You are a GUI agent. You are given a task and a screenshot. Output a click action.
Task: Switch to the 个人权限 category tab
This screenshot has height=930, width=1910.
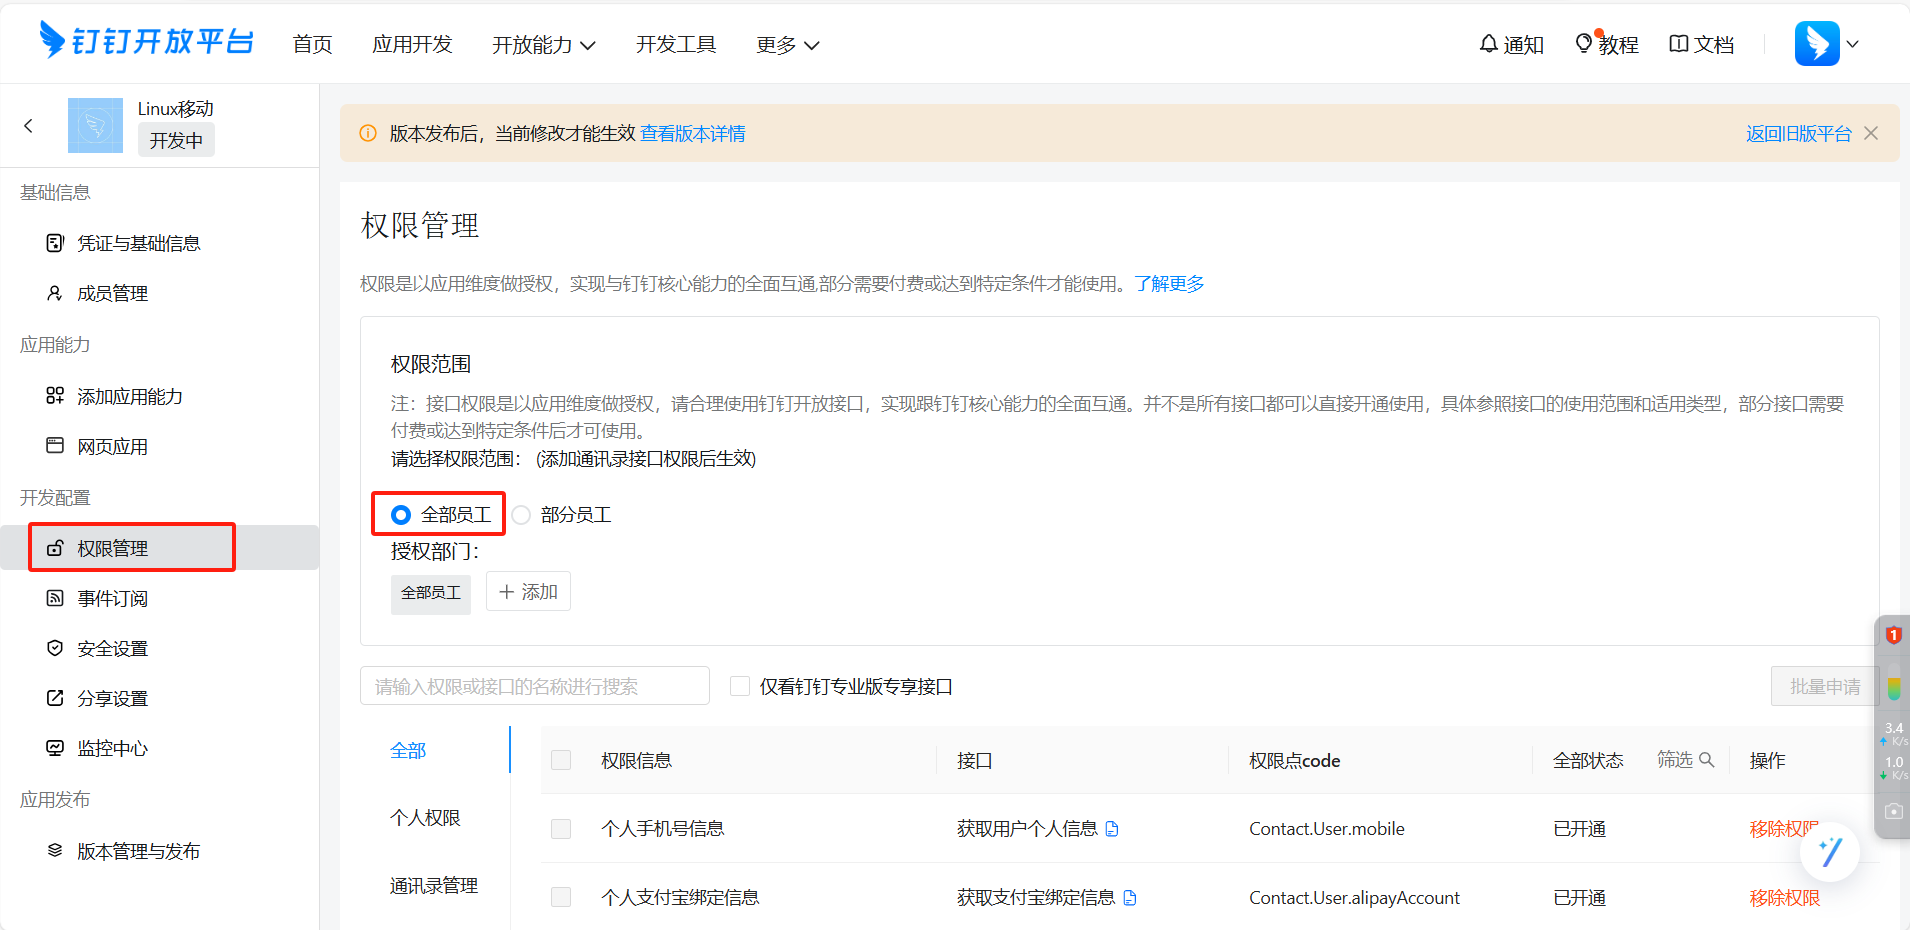point(425,818)
